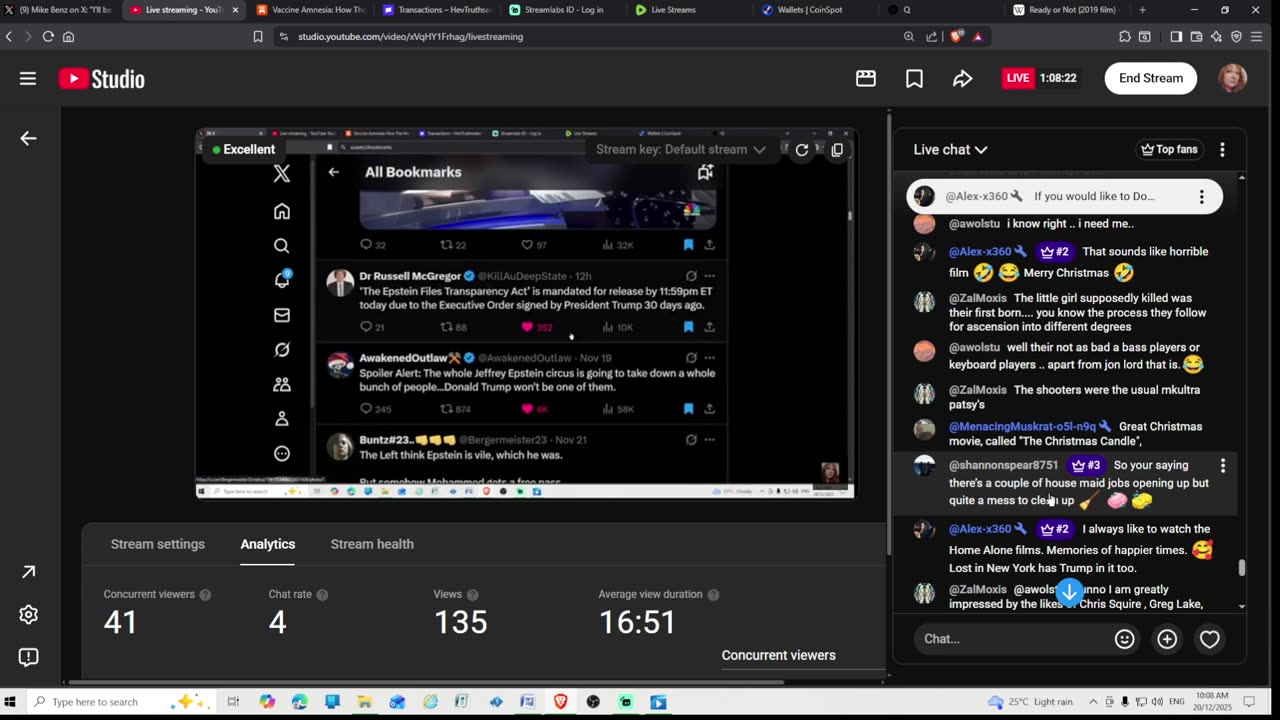The image size is (1280, 720).
Task: Show help for Chat rate metric
Action: 322,595
